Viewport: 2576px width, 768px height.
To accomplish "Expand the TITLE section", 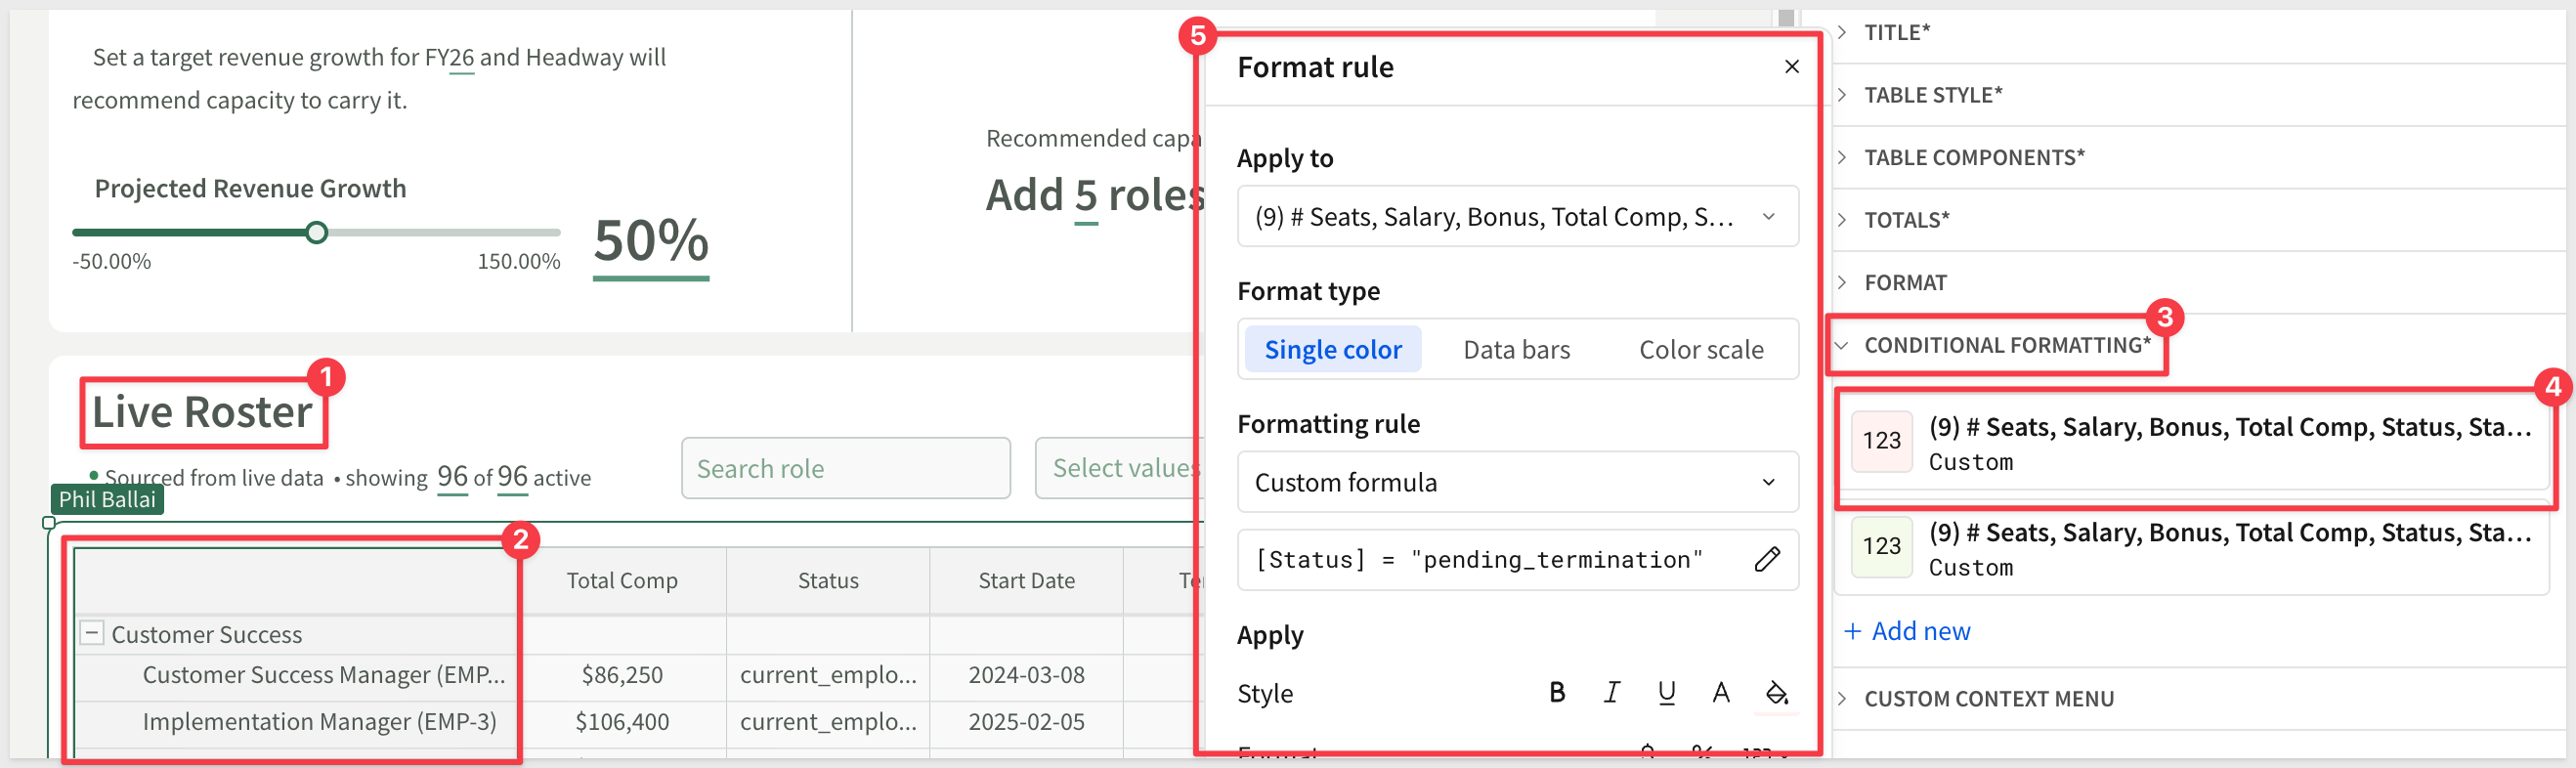I will [x=1896, y=32].
